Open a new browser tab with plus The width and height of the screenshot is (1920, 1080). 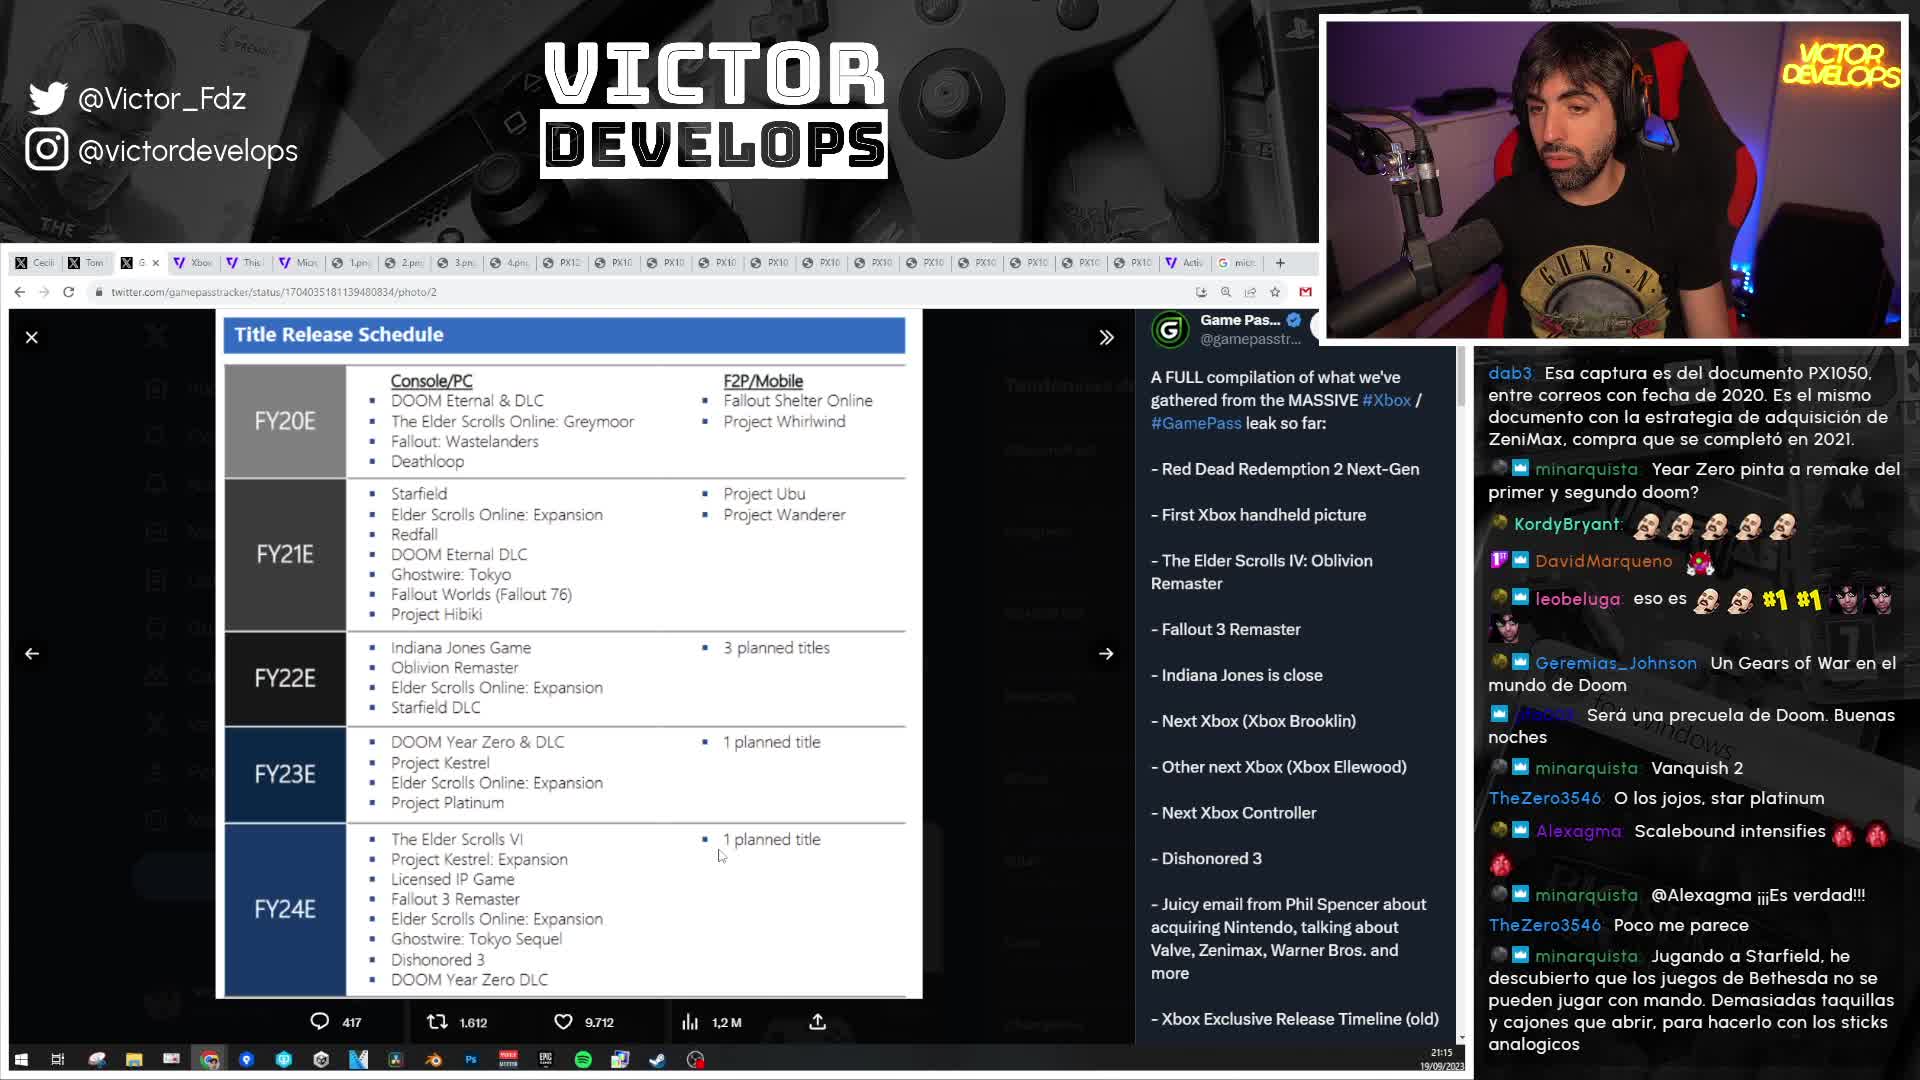point(1280,263)
